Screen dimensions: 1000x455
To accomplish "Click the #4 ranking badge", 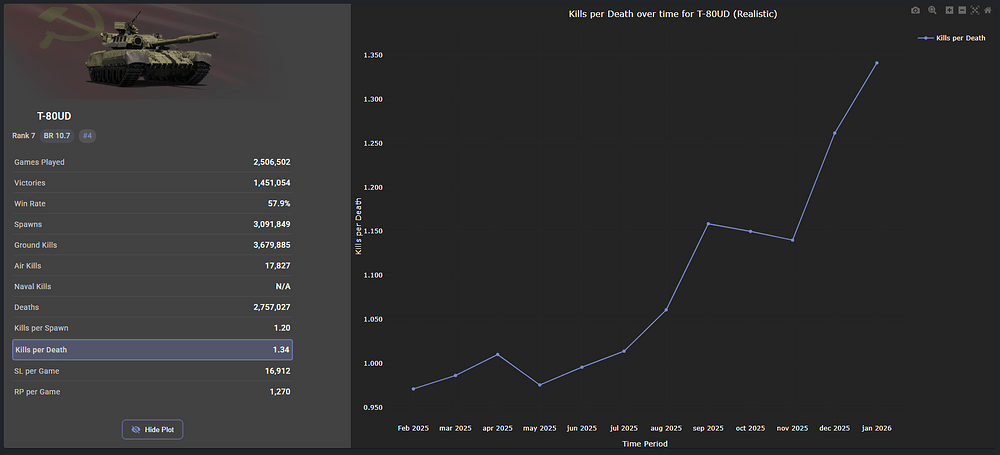I will pos(87,135).
